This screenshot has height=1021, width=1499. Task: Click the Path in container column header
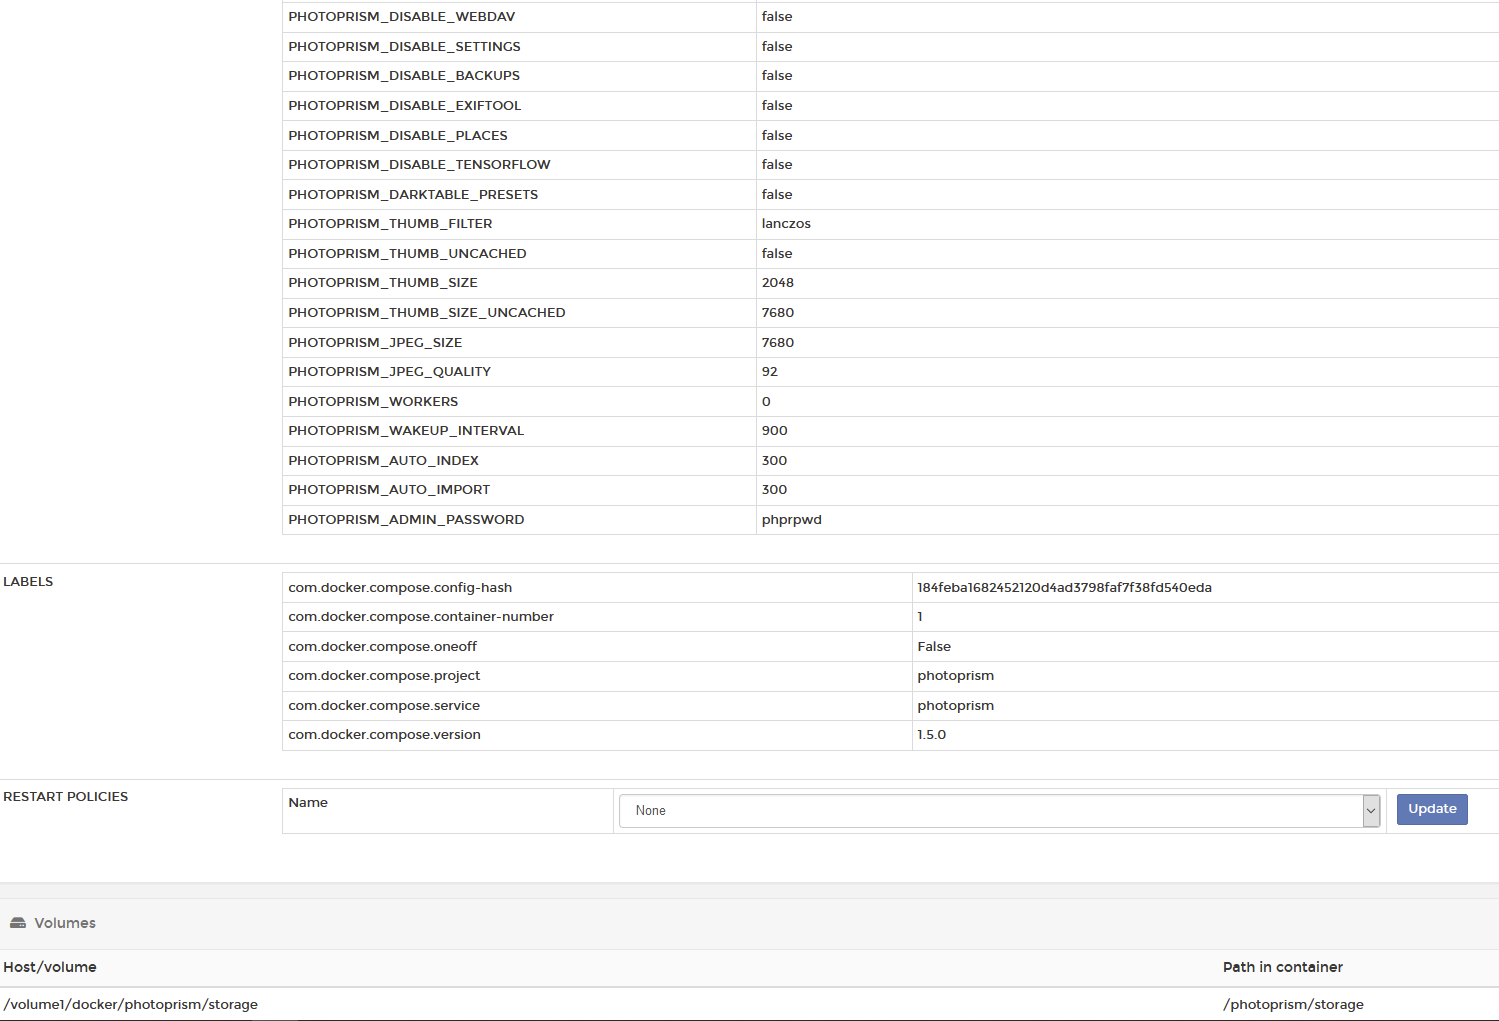pyautogui.click(x=1283, y=967)
